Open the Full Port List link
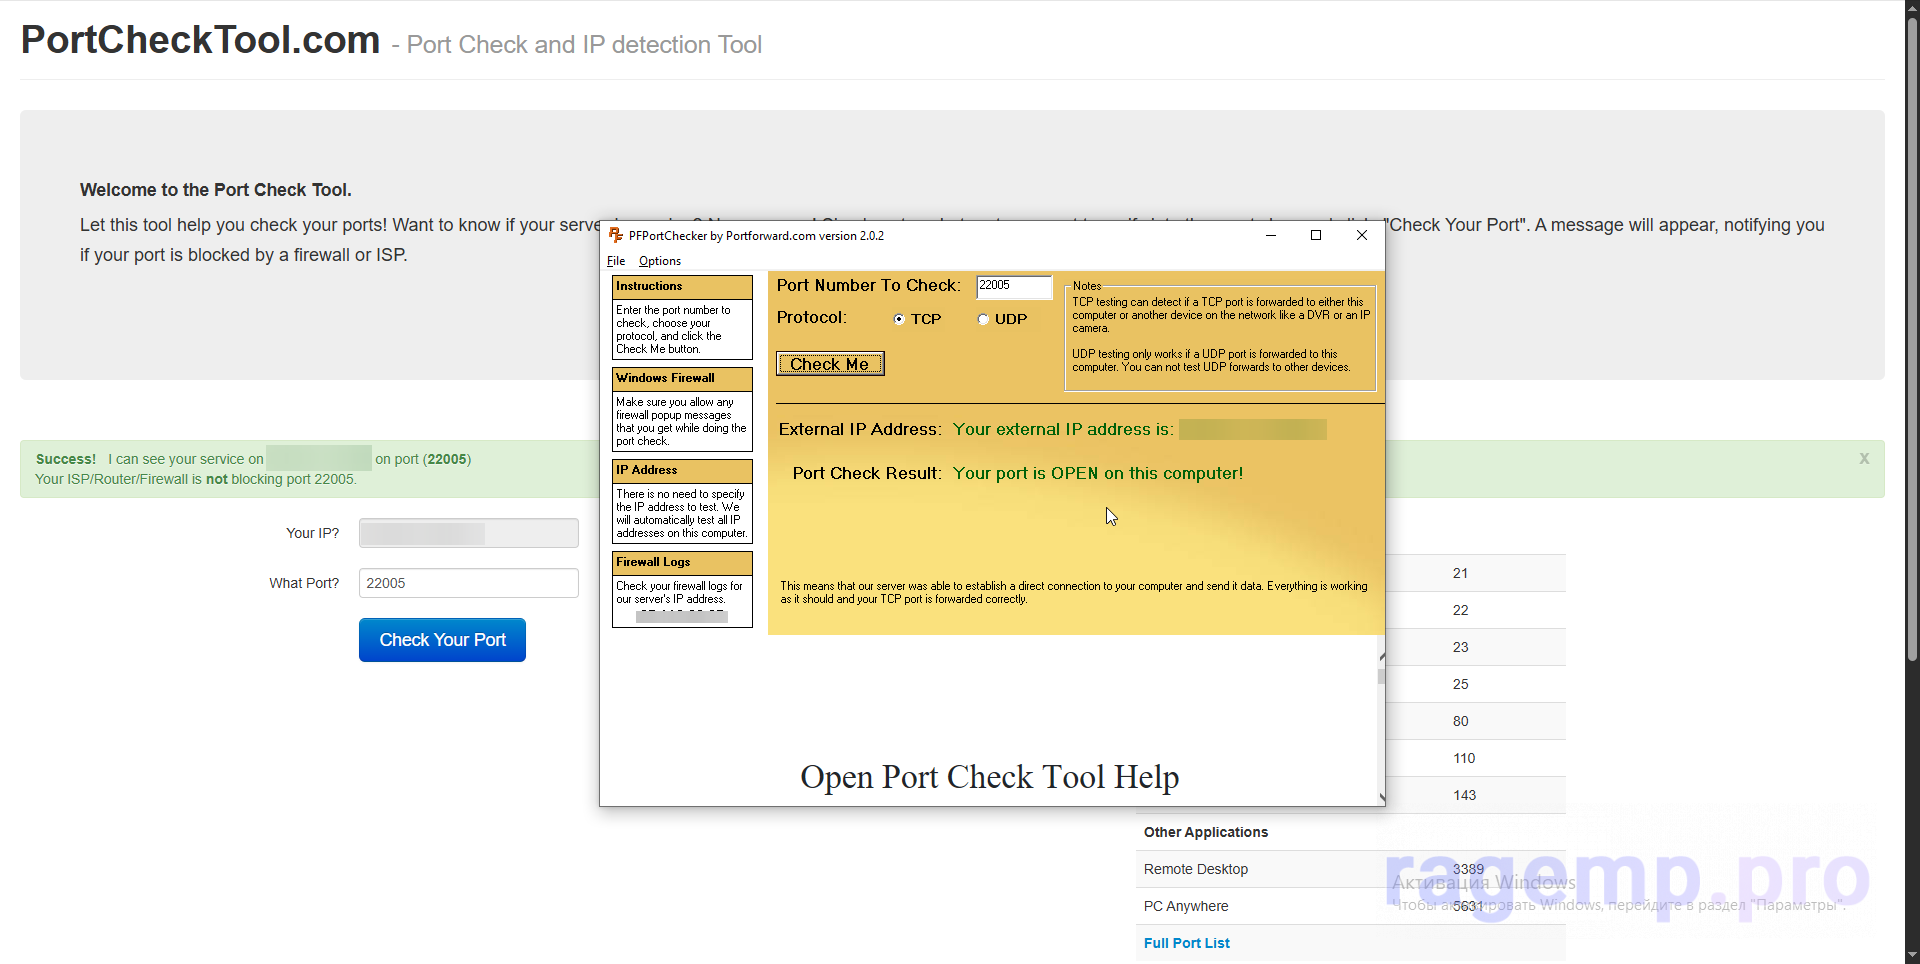The height and width of the screenshot is (964, 1920). tap(1187, 943)
